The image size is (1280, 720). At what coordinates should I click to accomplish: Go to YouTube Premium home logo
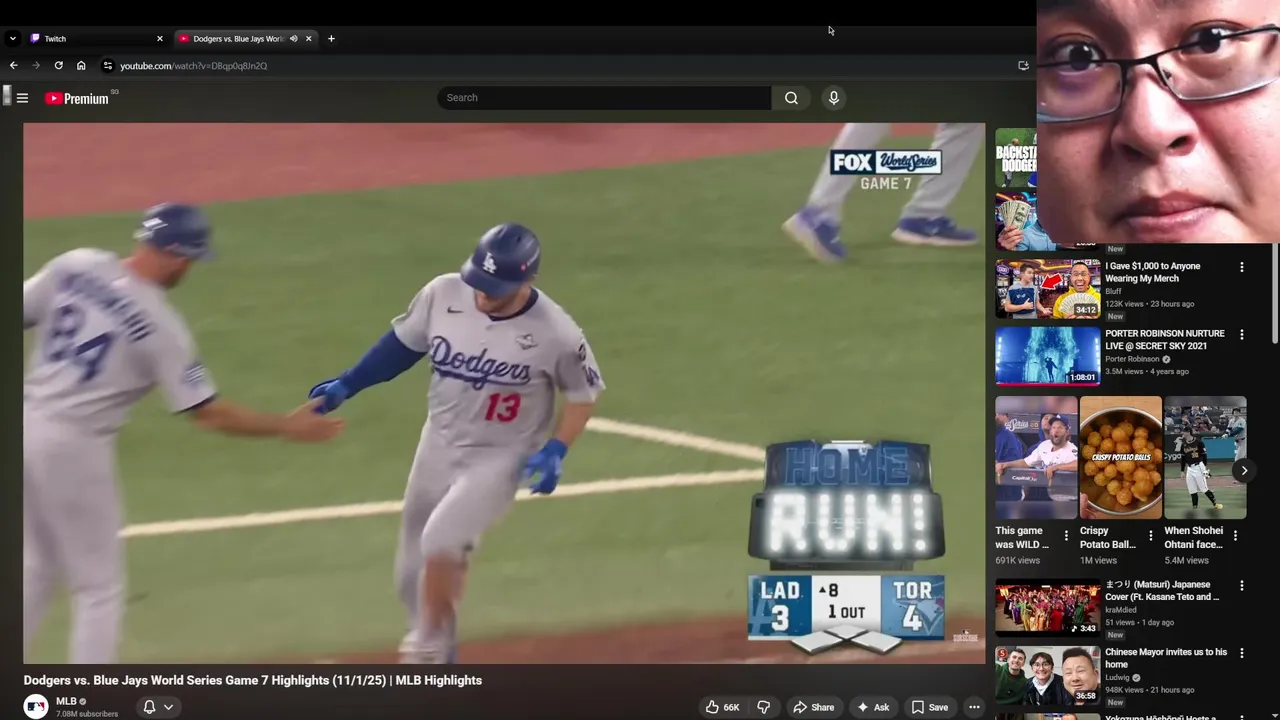click(77, 98)
